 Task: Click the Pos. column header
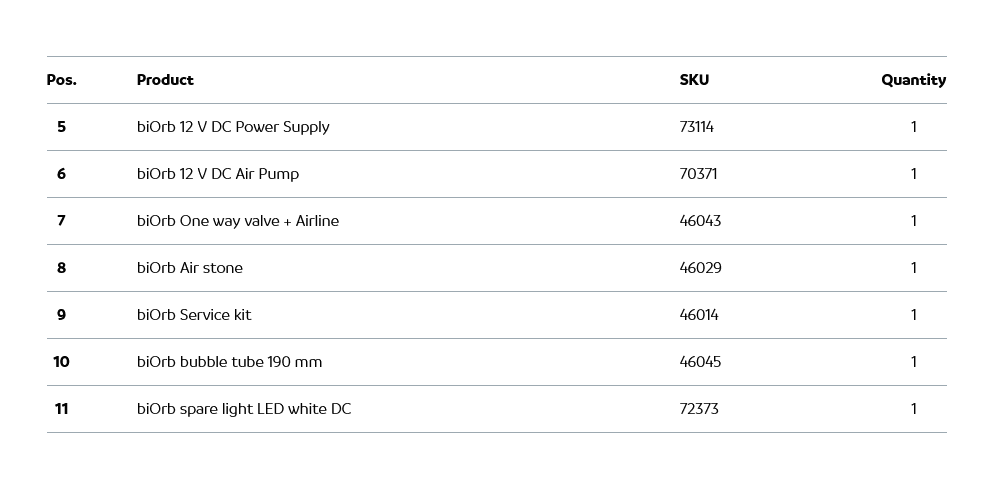pos(61,80)
